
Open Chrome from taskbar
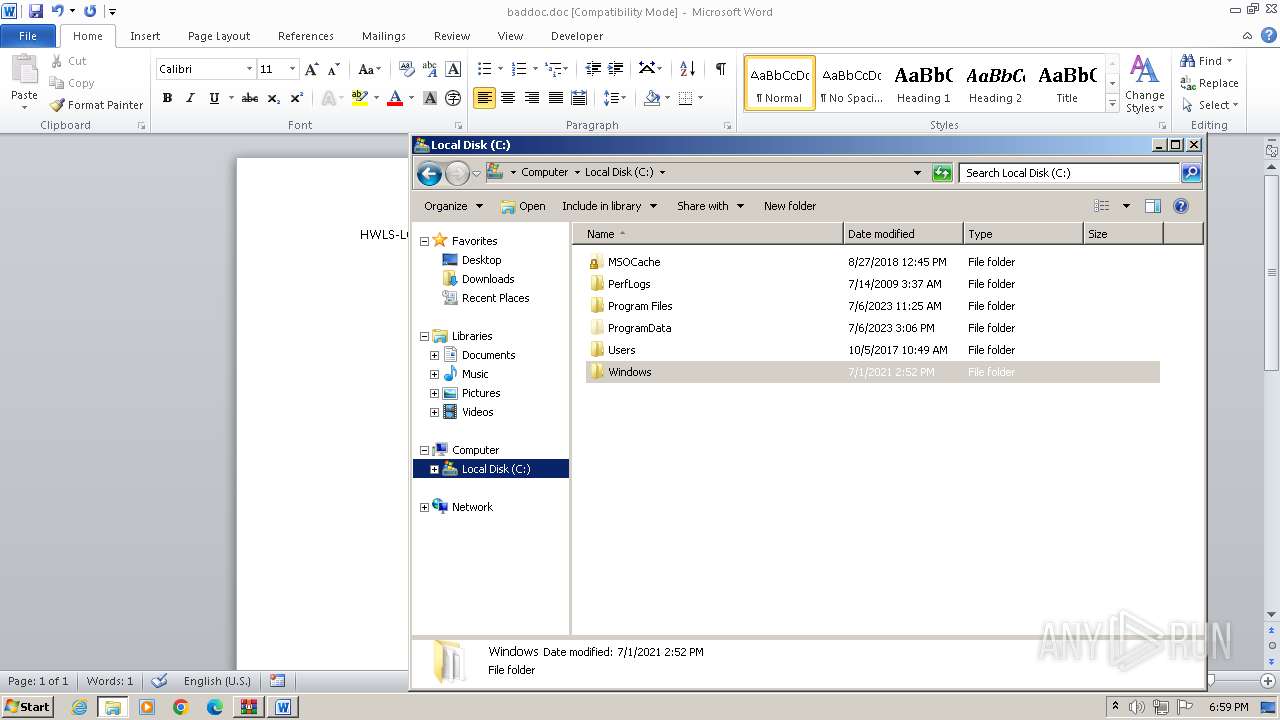point(180,707)
